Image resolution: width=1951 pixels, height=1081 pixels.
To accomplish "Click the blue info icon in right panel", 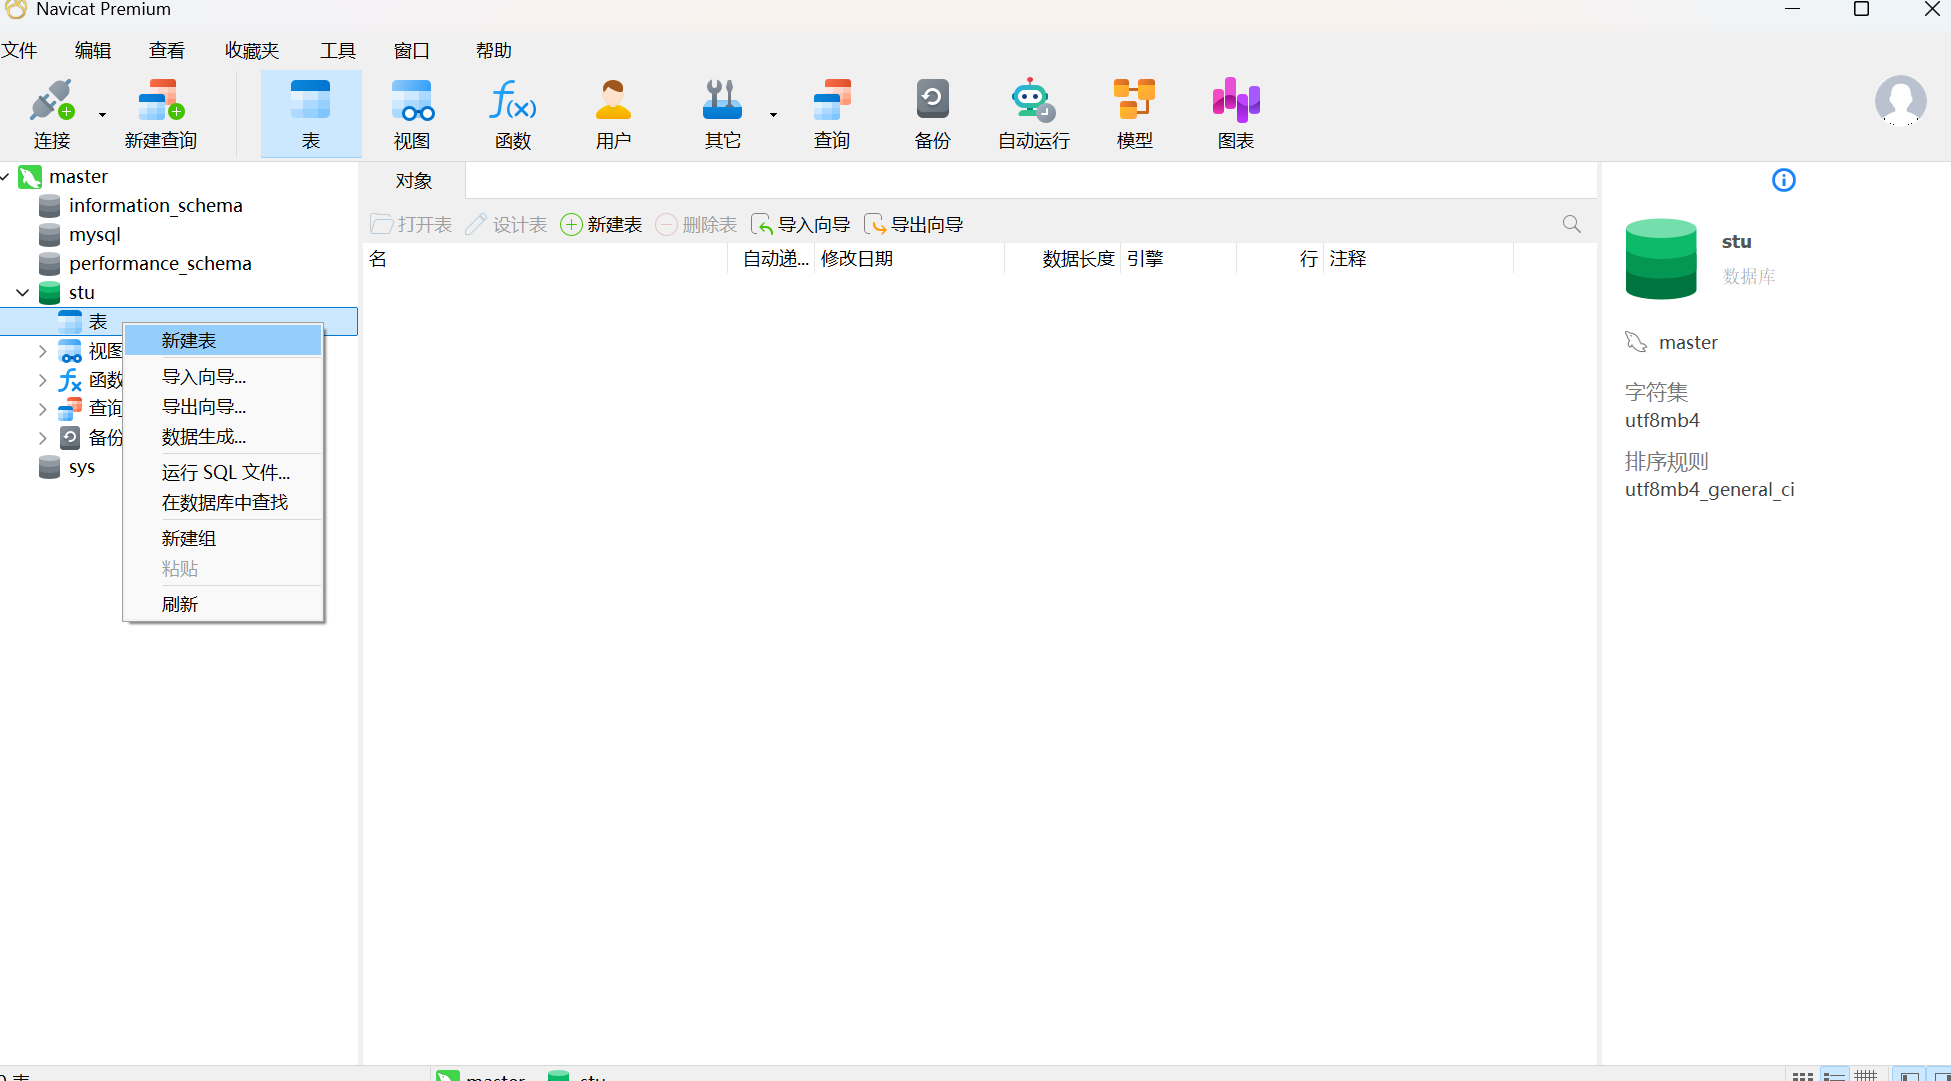I will [1783, 180].
